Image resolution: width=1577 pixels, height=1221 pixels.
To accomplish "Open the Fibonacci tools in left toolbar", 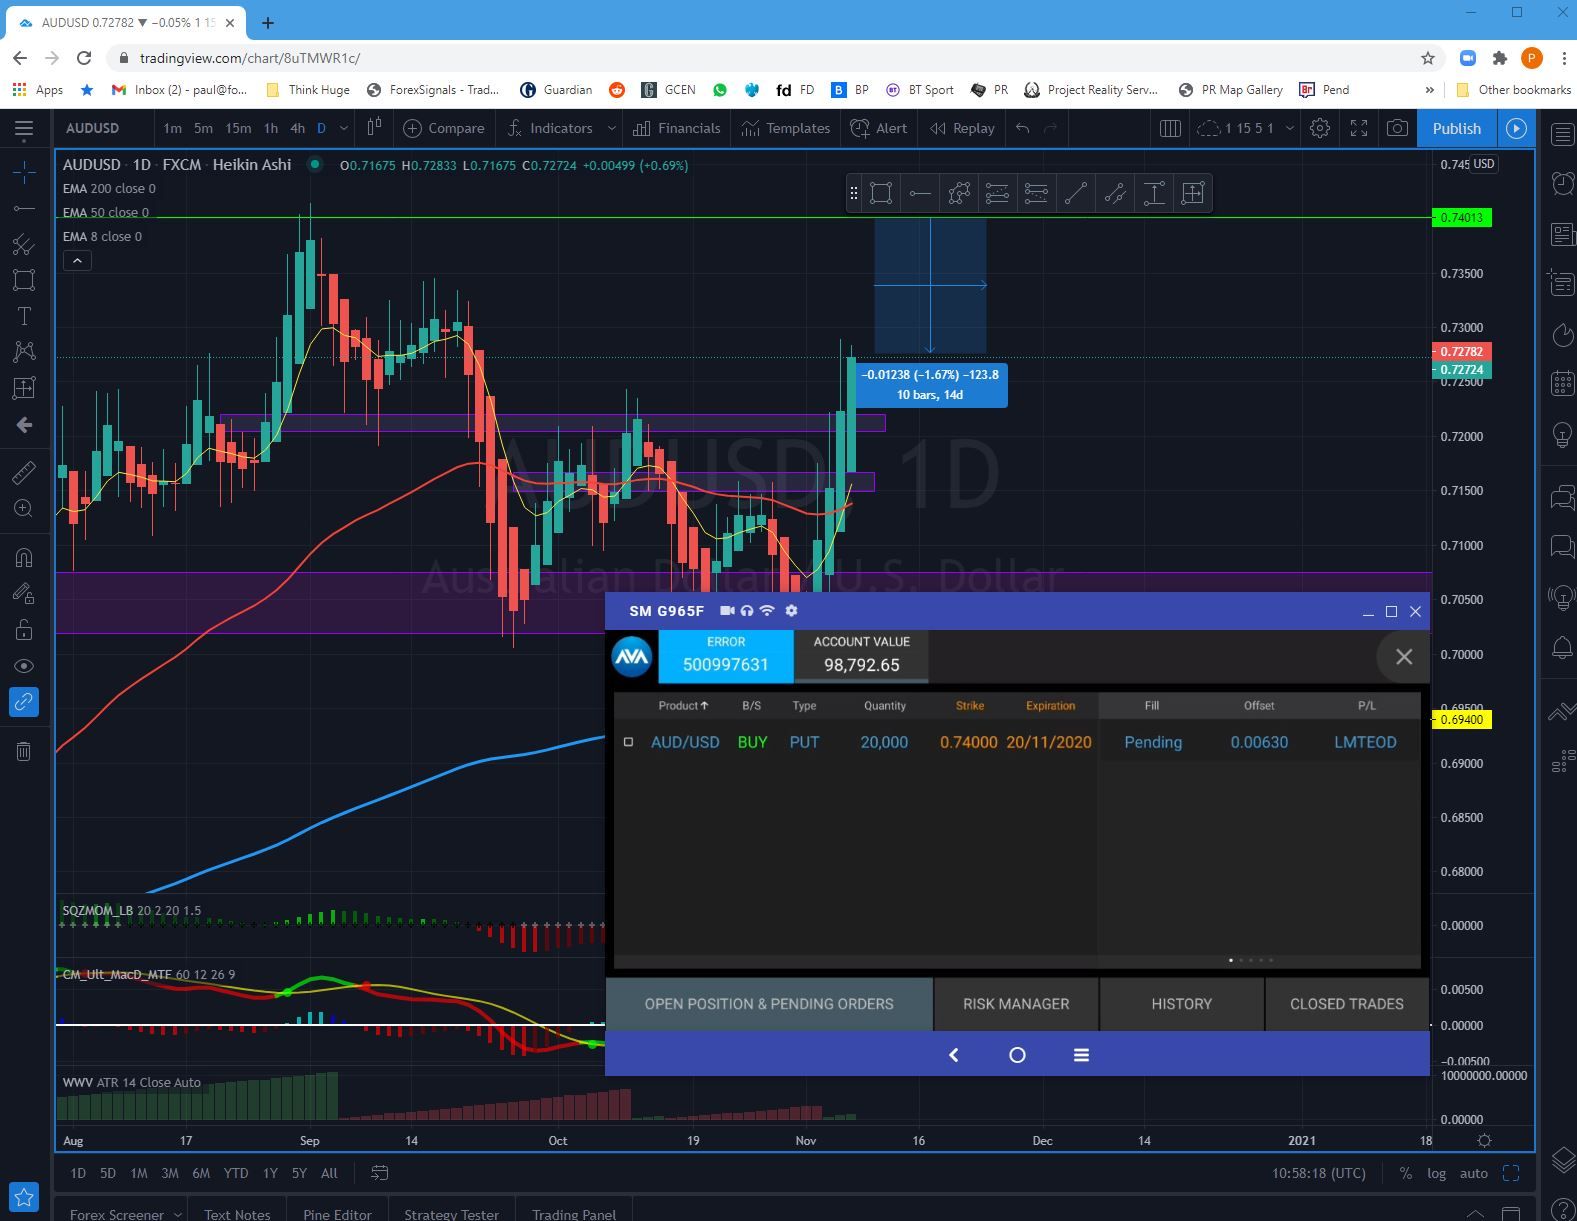I will [x=24, y=244].
